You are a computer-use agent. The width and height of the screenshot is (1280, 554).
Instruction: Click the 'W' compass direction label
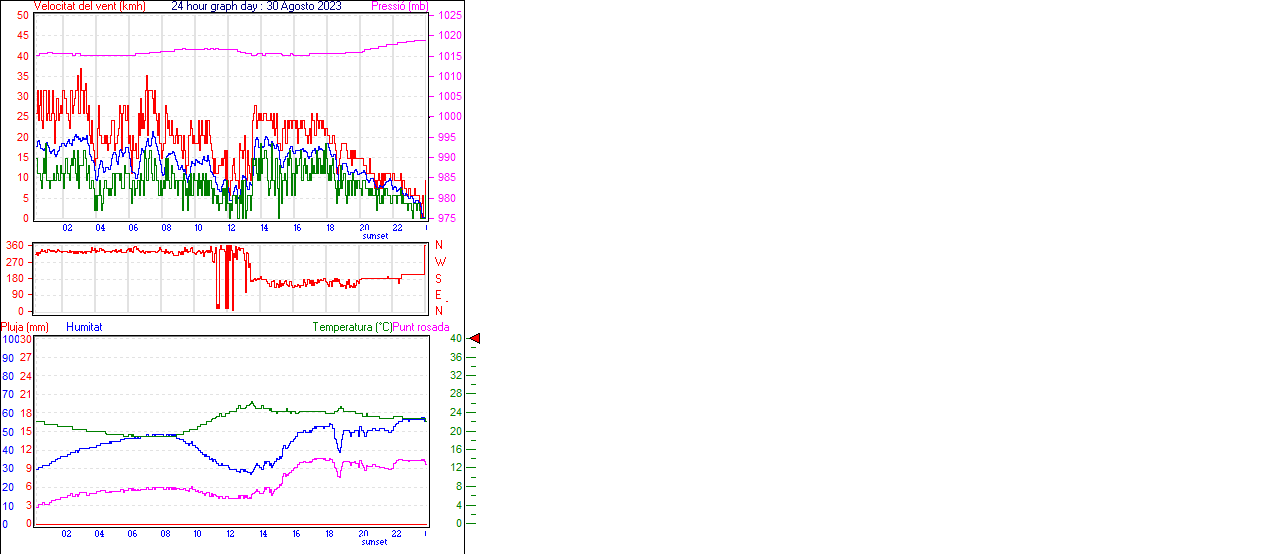pyautogui.click(x=440, y=262)
